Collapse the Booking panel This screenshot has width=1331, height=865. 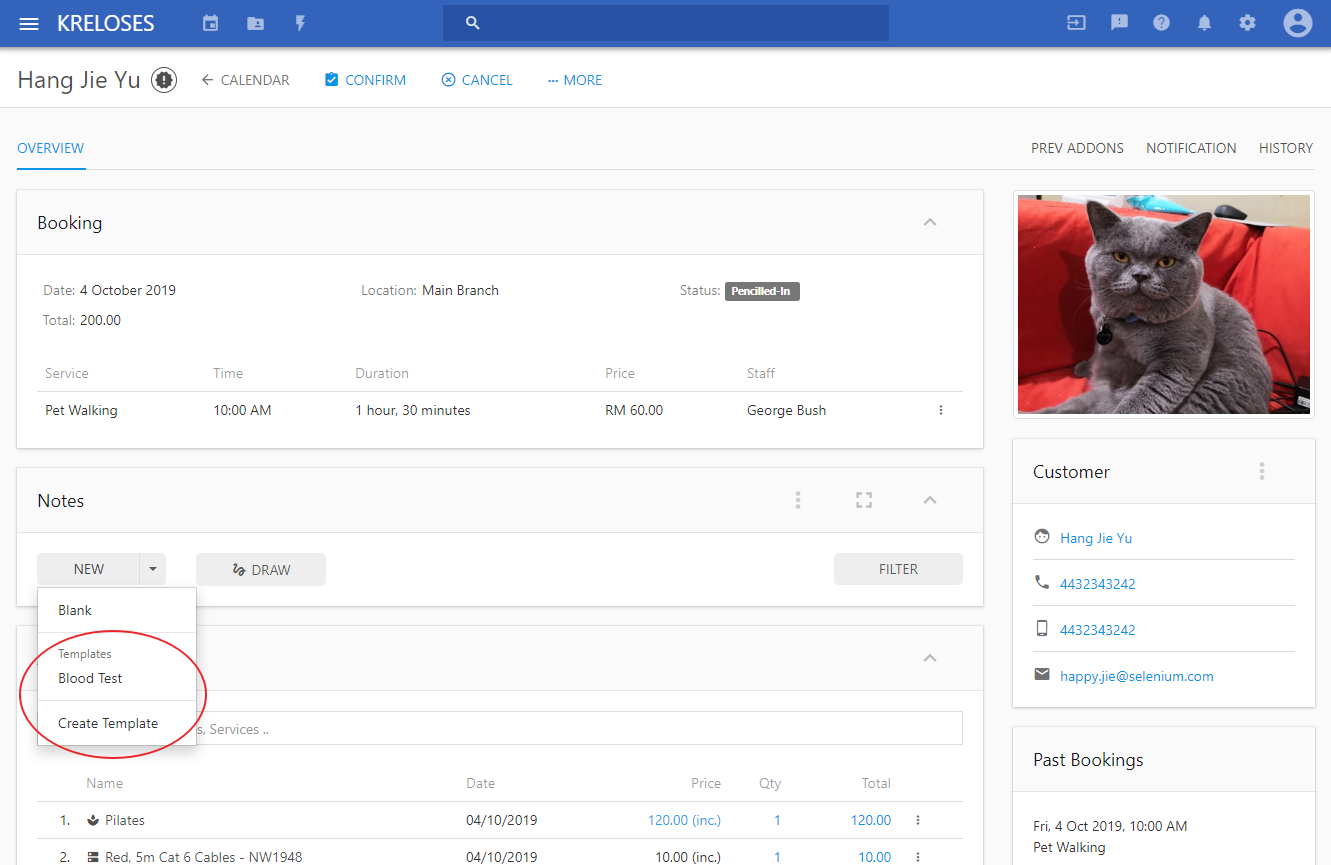tap(930, 222)
